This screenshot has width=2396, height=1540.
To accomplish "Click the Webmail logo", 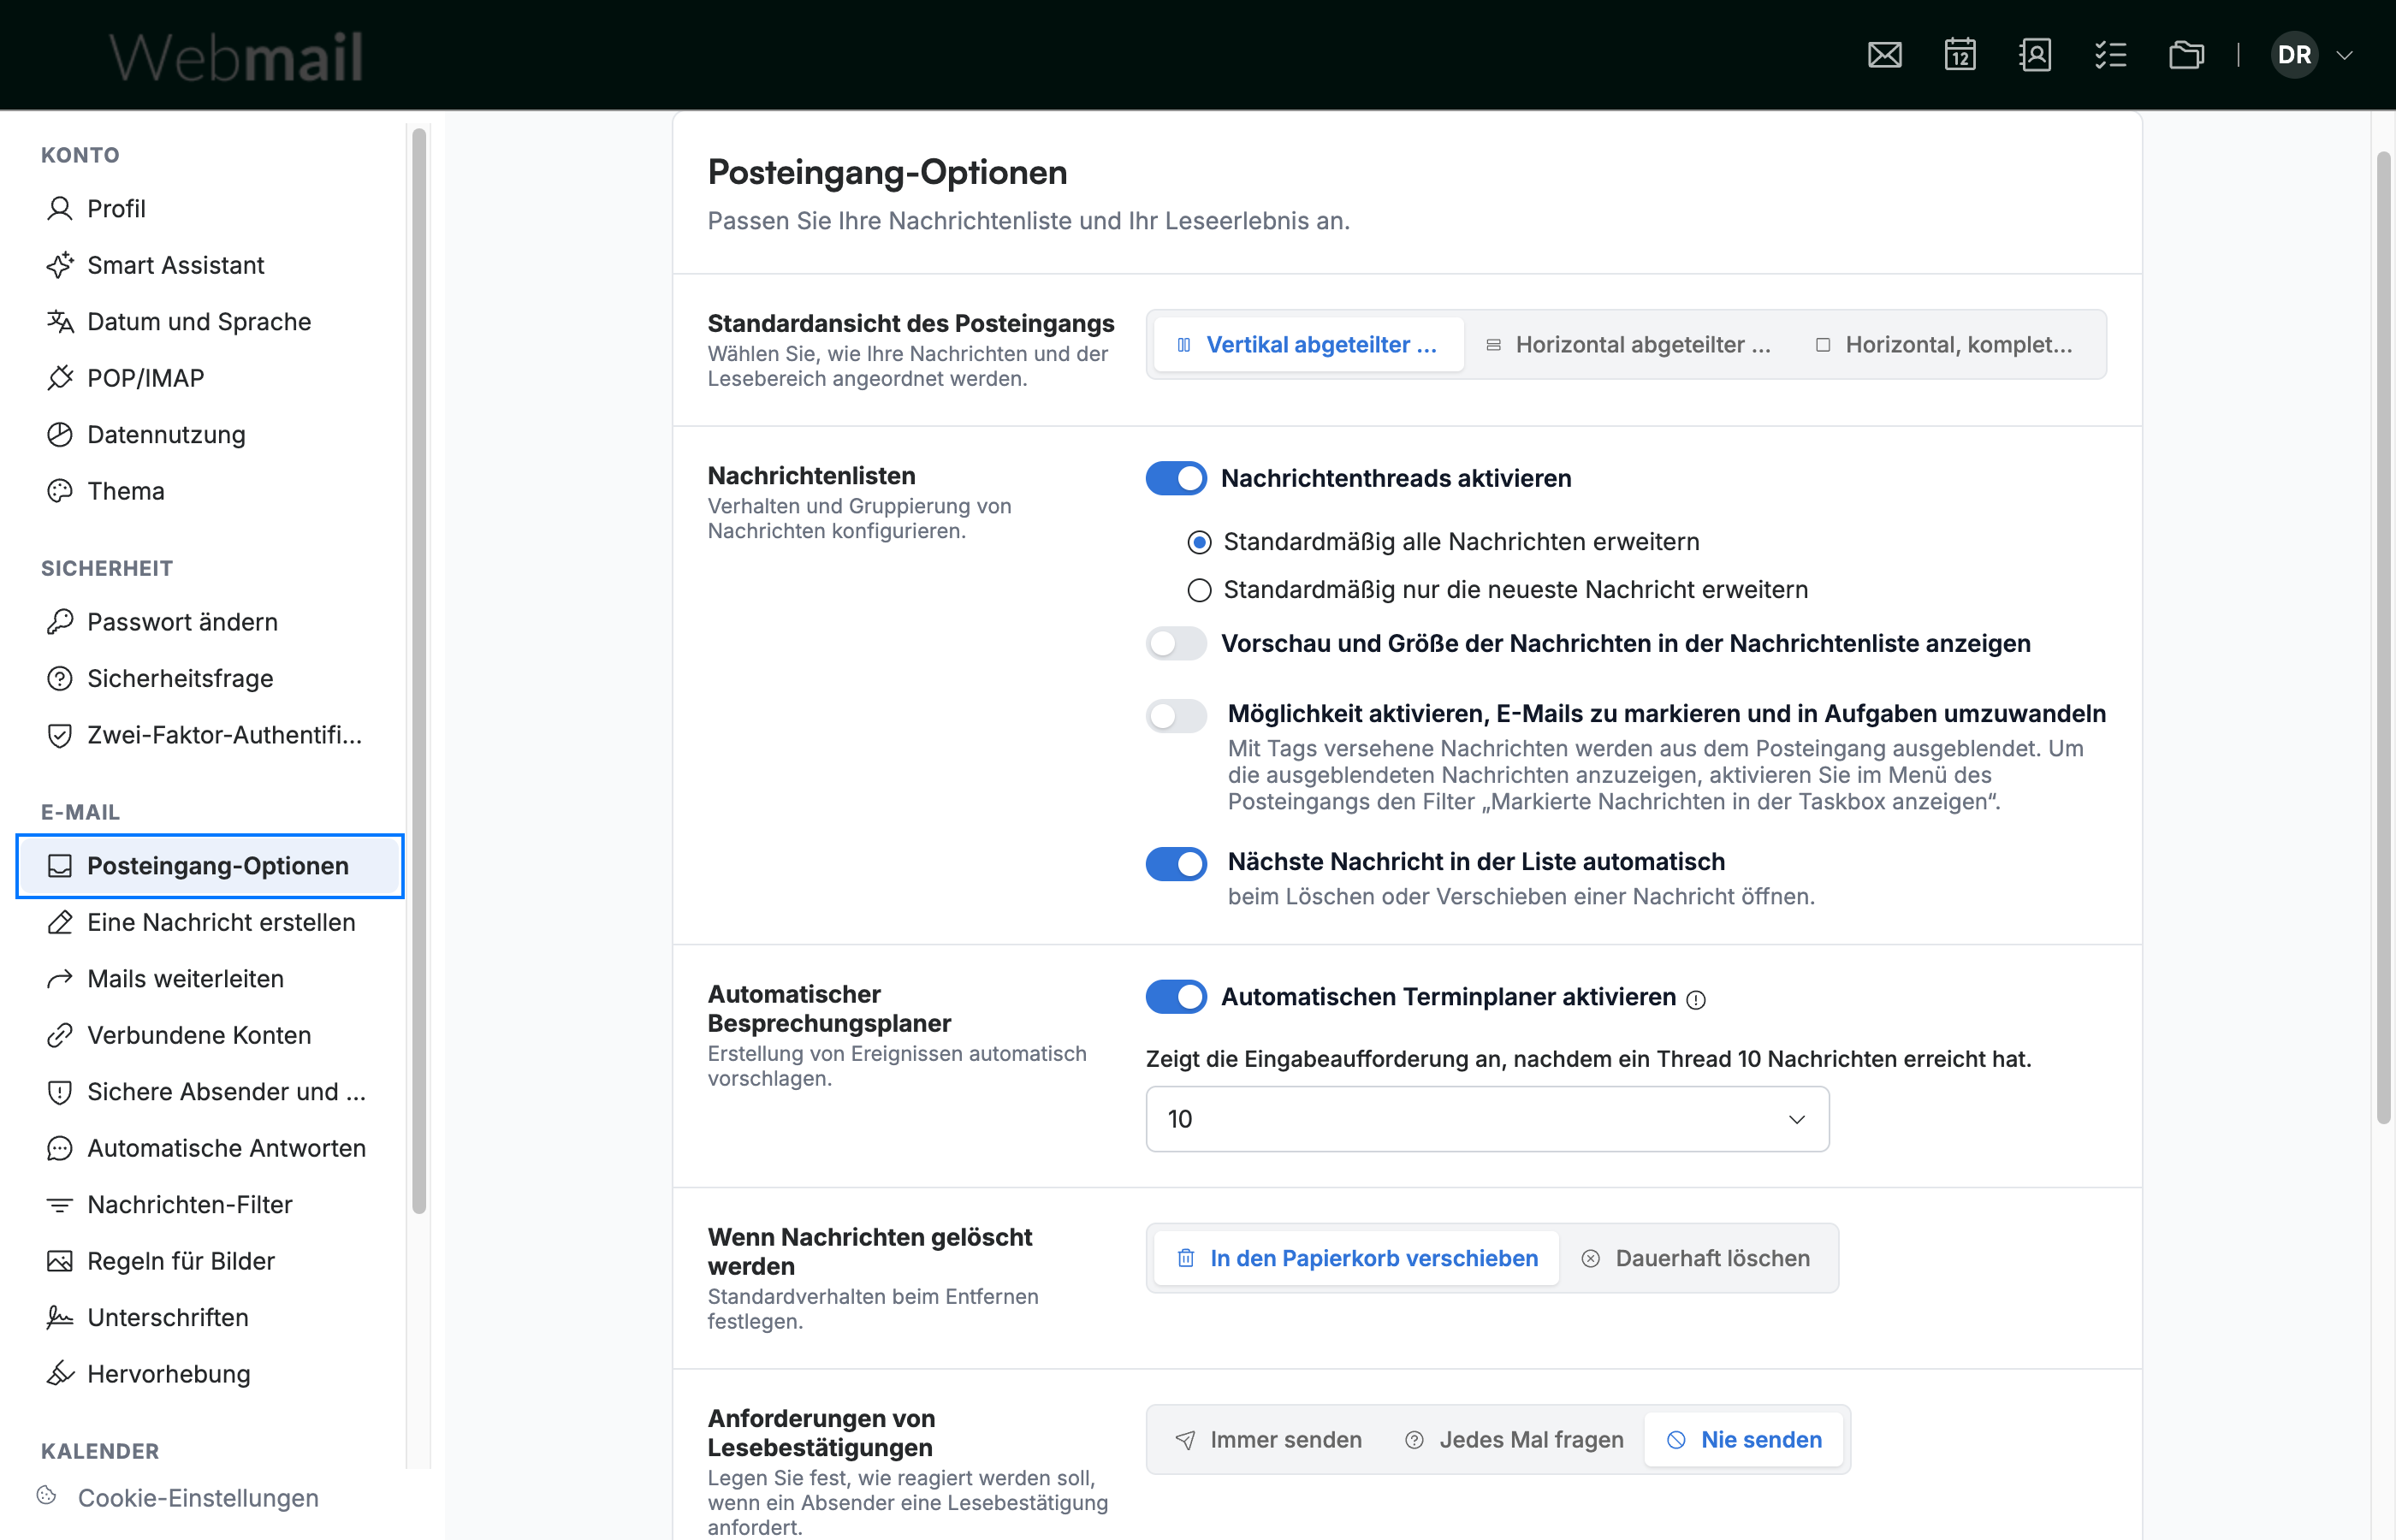I will 236,57.
